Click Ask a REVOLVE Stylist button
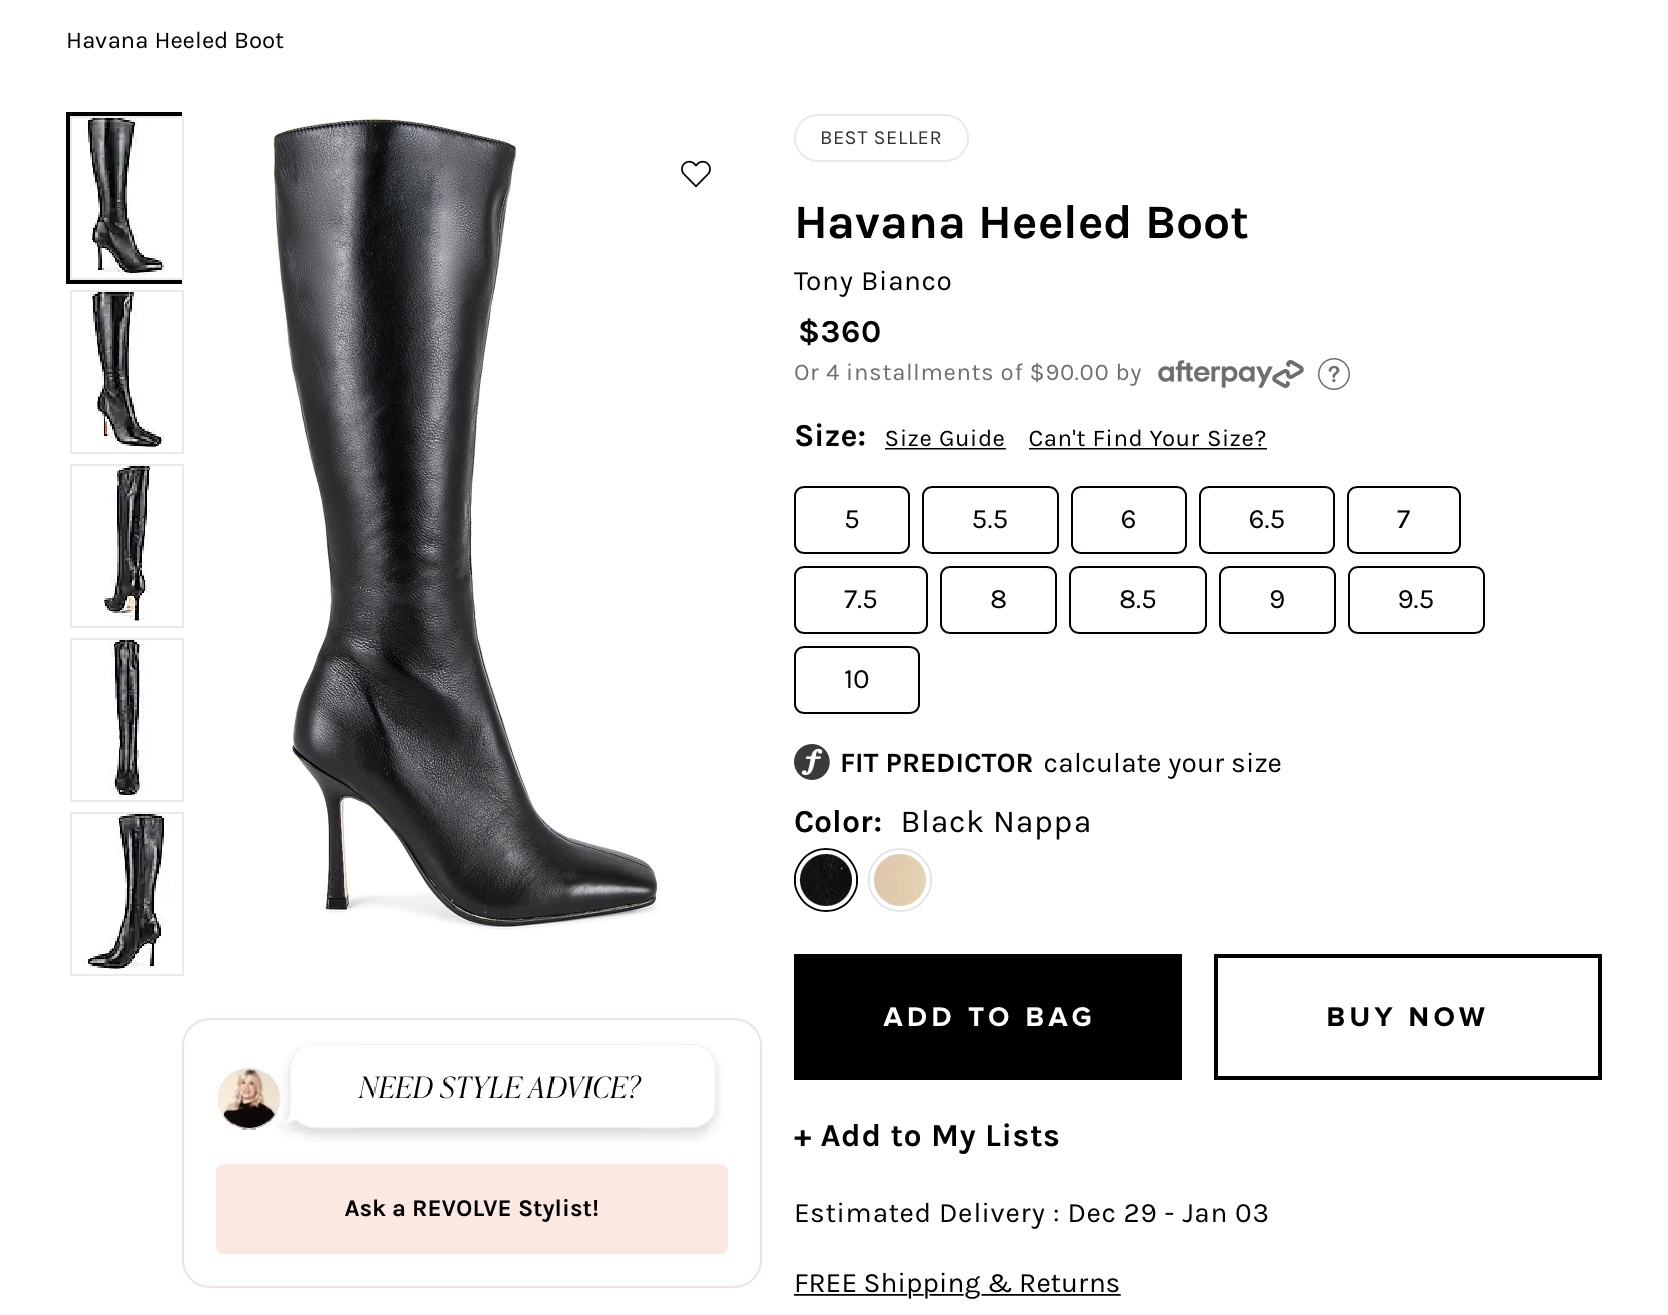This screenshot has width=1668, height=1315. 472,1209
